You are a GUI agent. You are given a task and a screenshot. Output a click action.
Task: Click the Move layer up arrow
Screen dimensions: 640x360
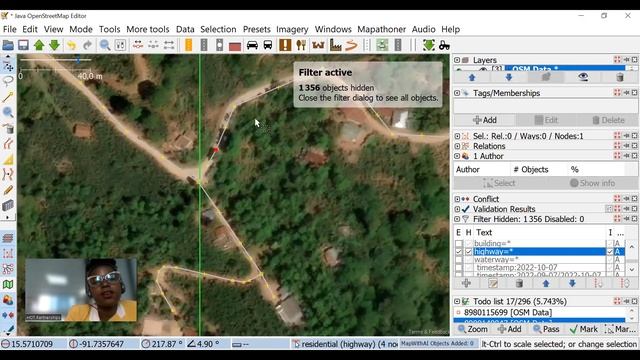tap(472, 78)
